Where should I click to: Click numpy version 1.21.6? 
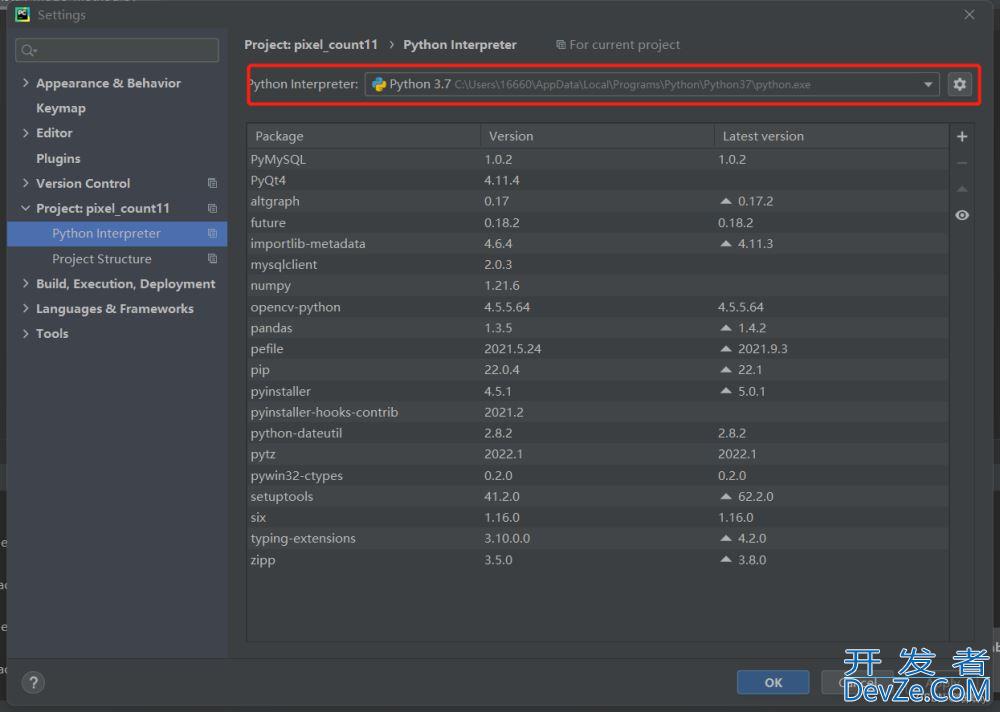pos(502,285)
